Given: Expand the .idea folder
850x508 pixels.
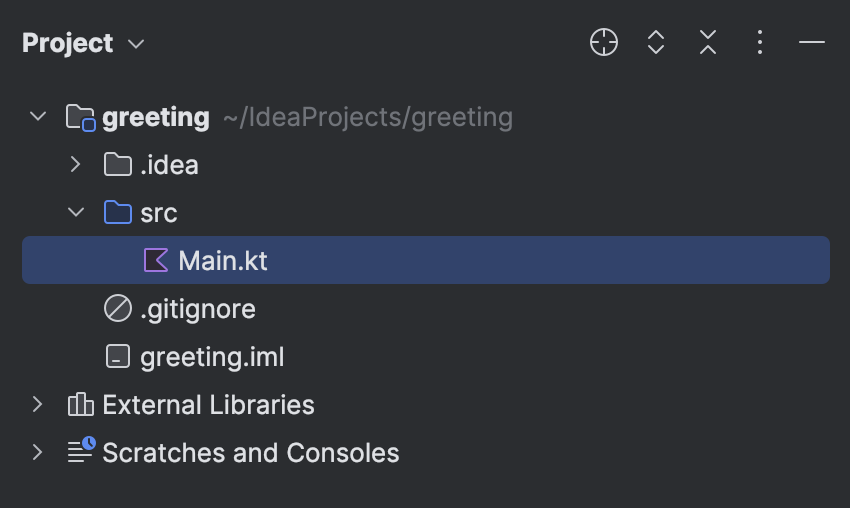Looking at the screenshot, I should (76, 165).
